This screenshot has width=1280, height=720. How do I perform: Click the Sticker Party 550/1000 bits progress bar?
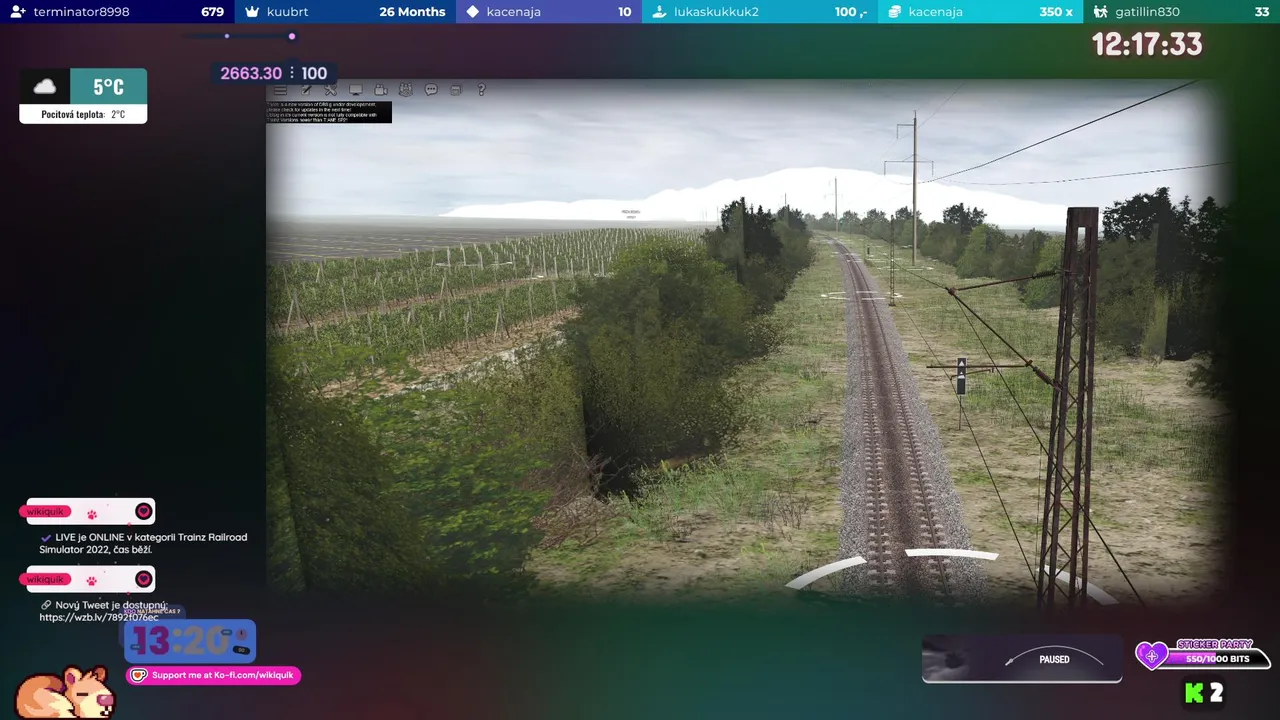(x=1217, y=659)
